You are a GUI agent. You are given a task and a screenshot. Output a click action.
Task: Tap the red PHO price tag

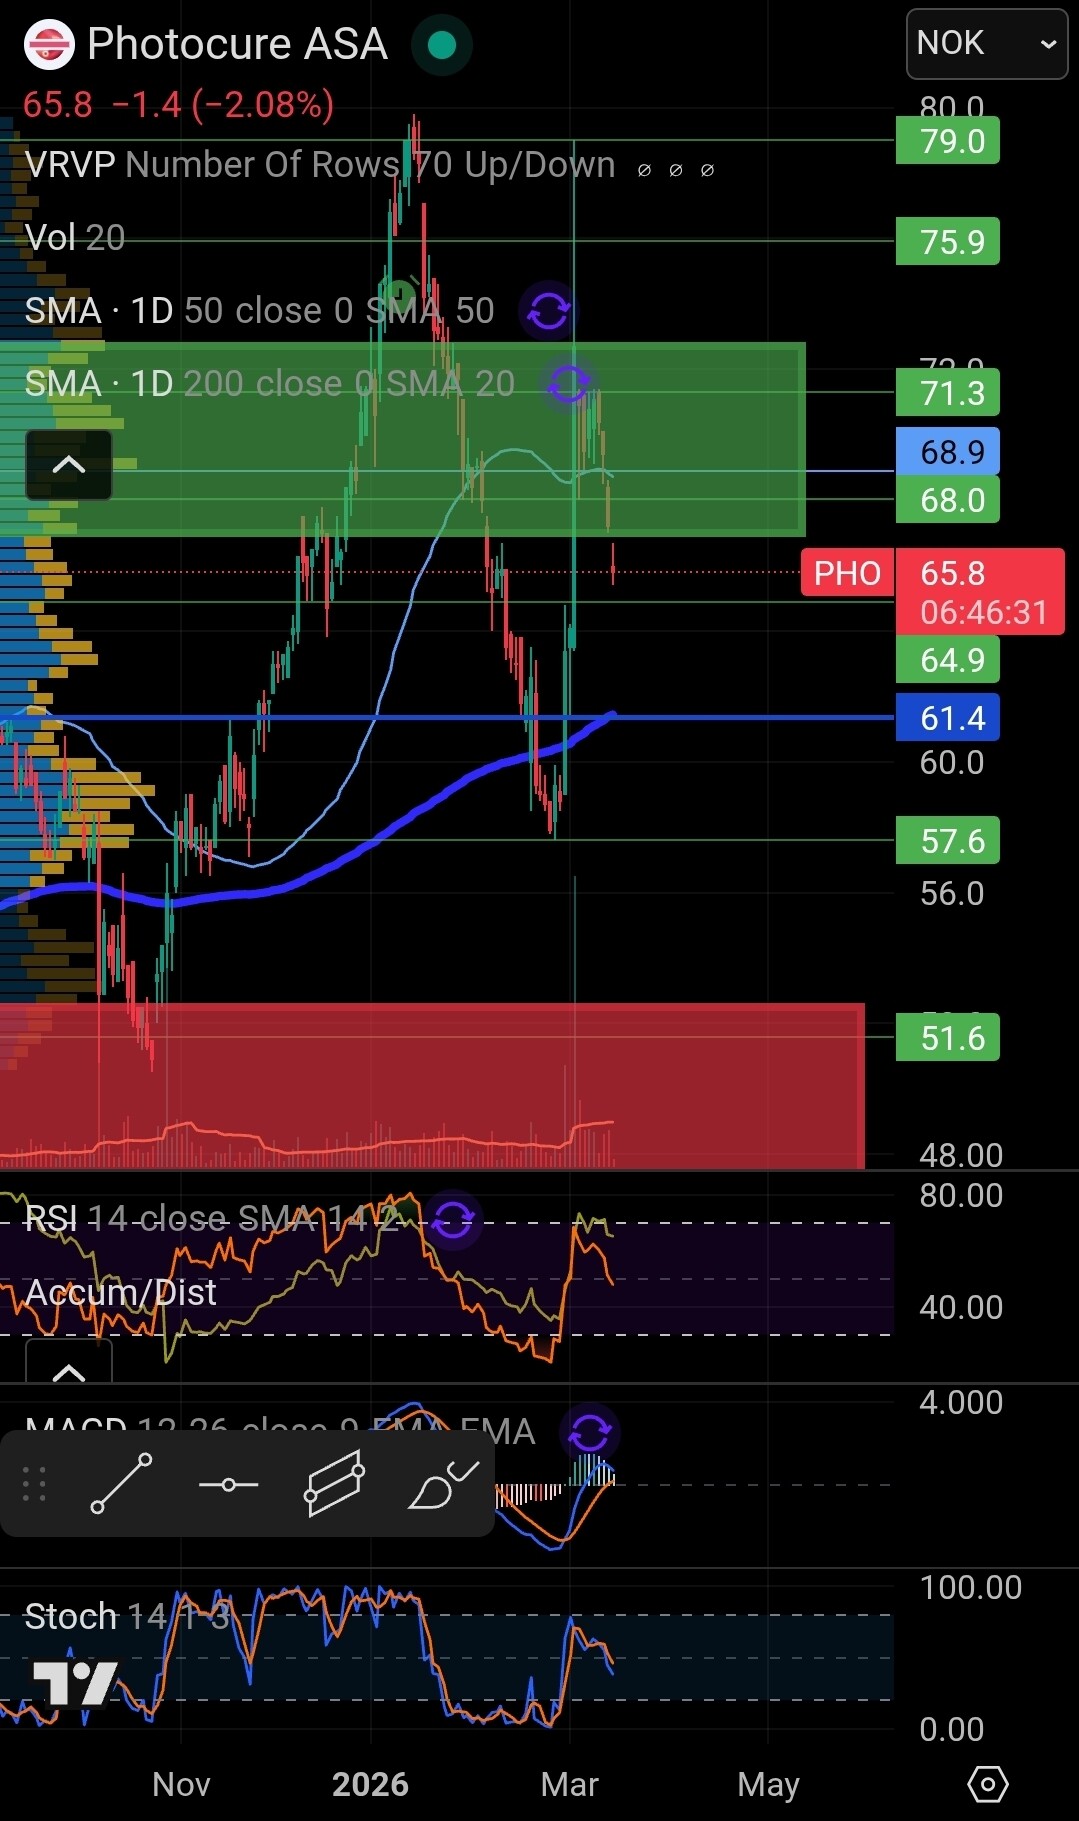(x=847, y=573)
